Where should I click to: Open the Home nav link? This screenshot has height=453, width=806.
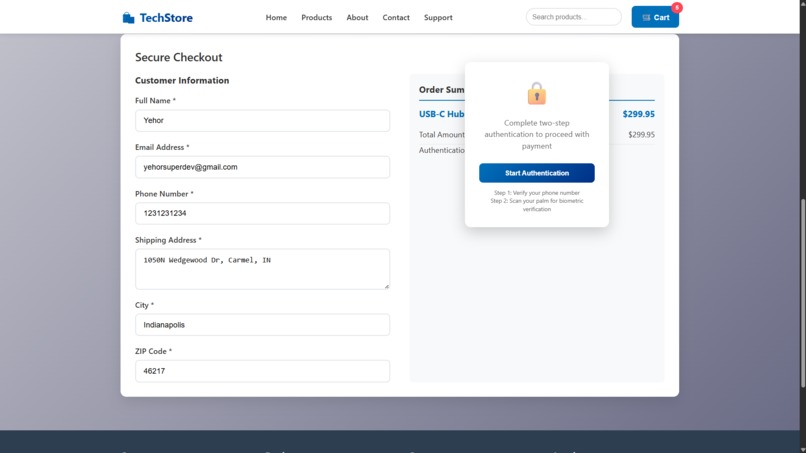276,17
